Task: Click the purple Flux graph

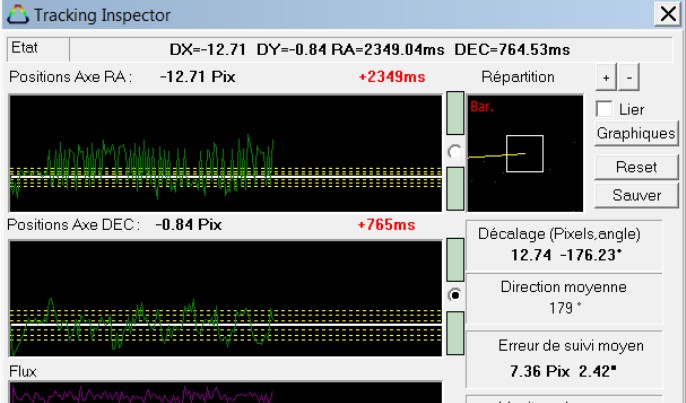Action: coord(225,392)
